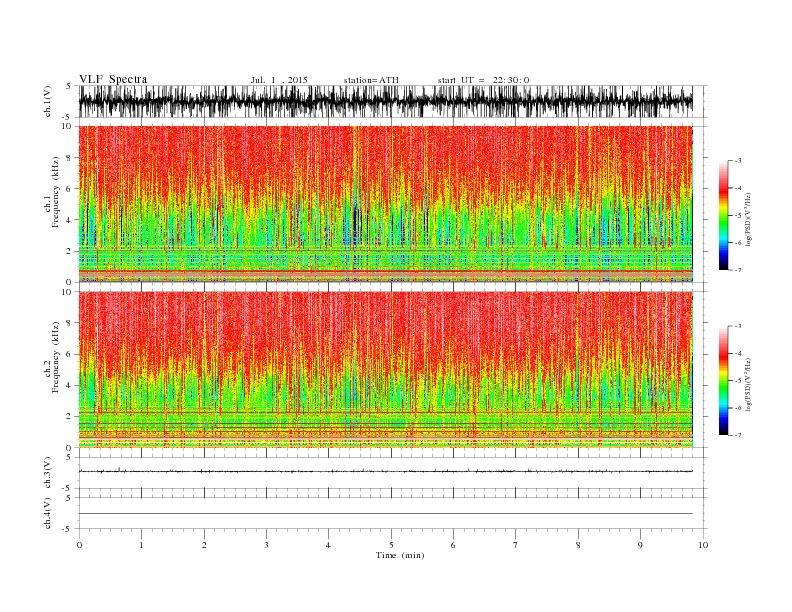Click the "ch.1(V)" waveform axis label
Viewport: 792px width, 612px height.
tap(48, 101)
